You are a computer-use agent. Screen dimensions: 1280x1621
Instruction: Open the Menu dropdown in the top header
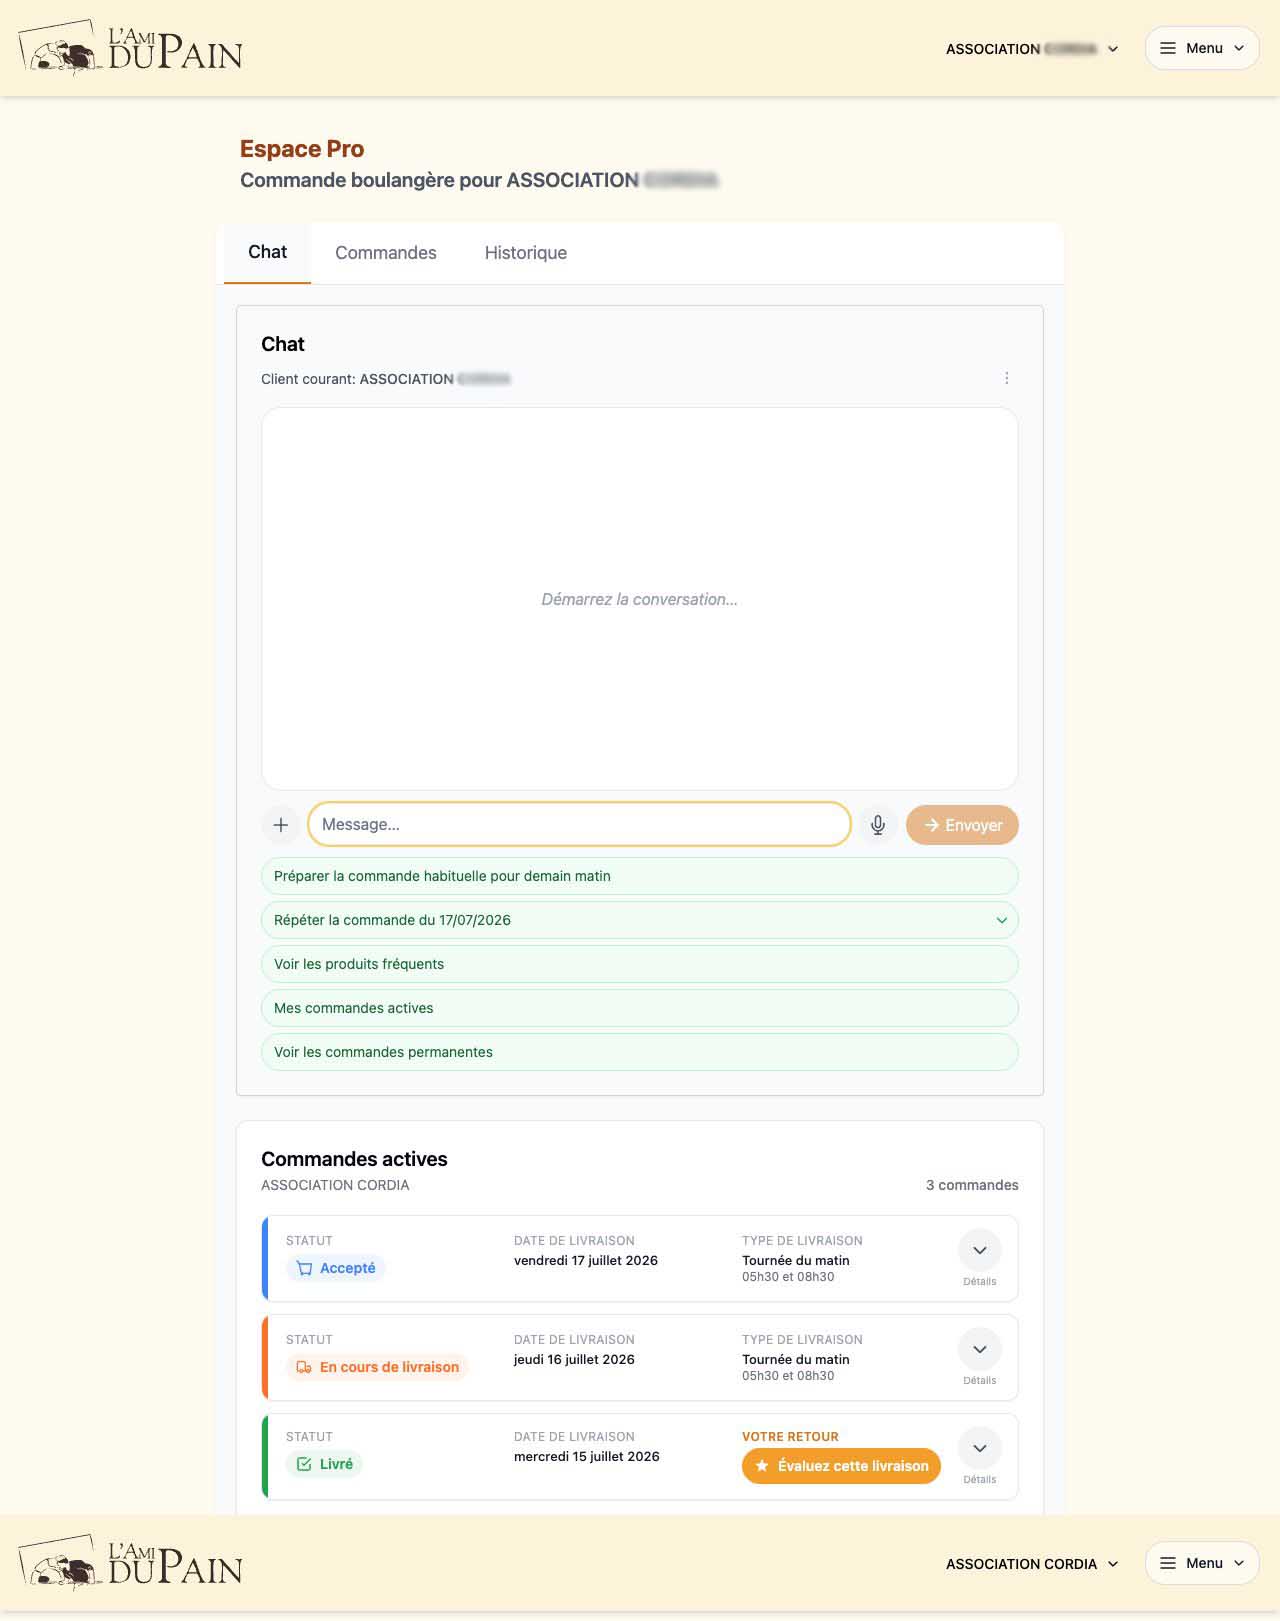pos(1201,48)
